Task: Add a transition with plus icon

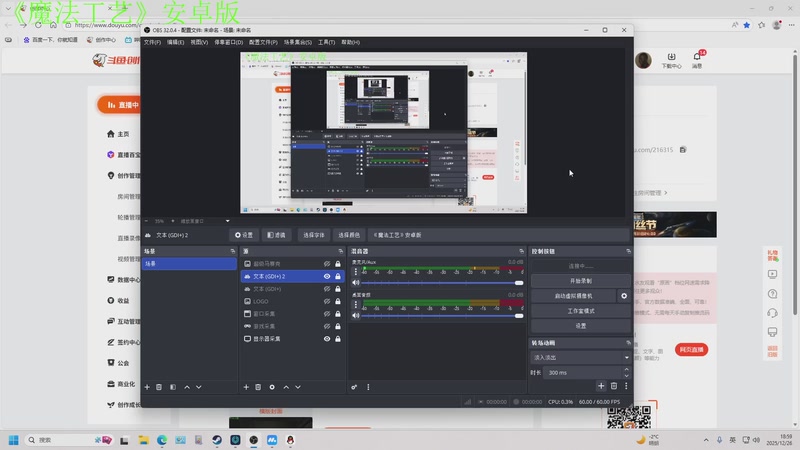Action: [601, 386]
